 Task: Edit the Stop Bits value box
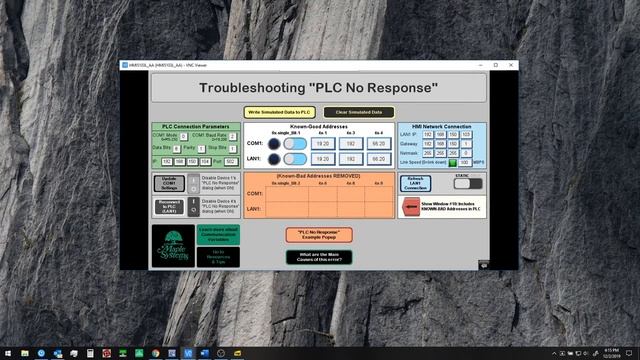pyautogui.click(x=232, y=149)
